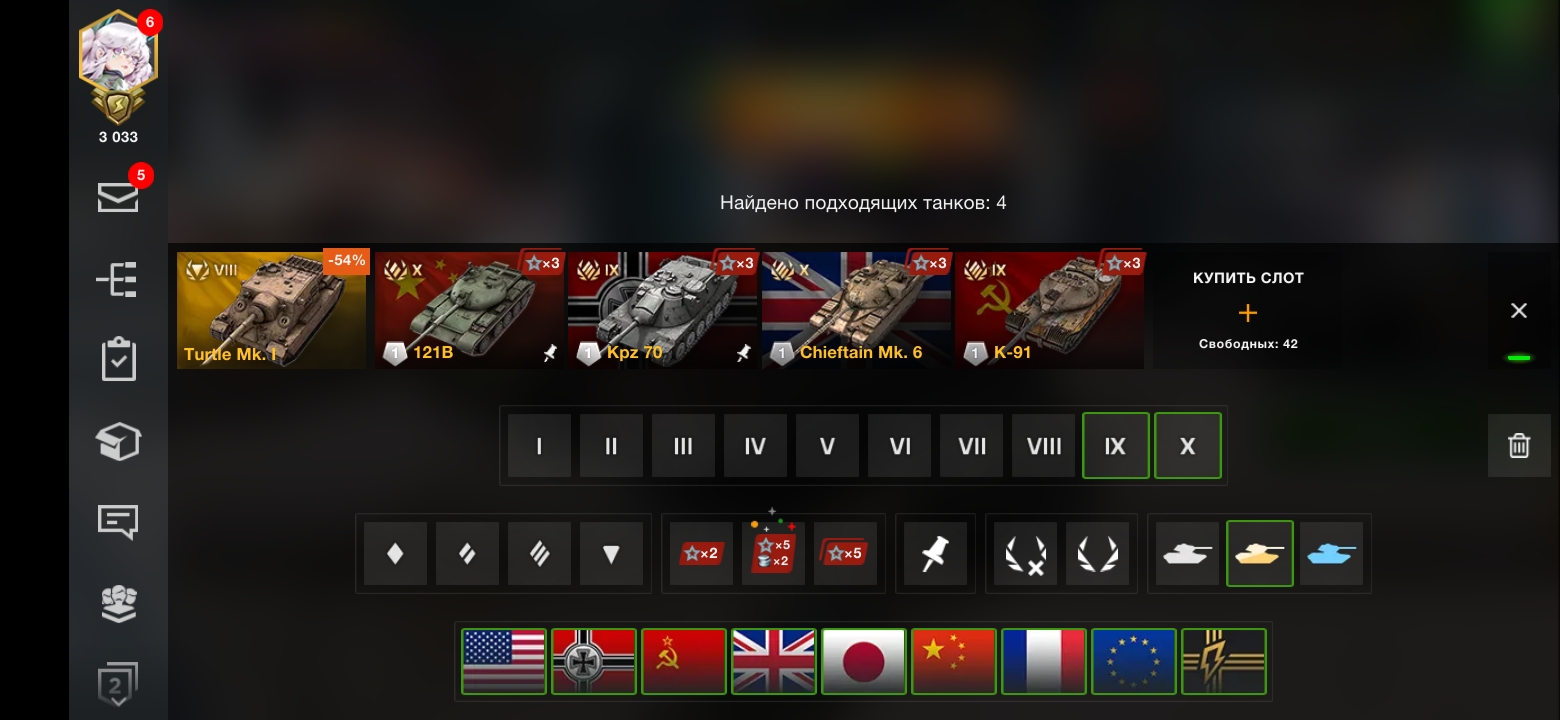Open the missions clipboard icon

tap(118, 360)
